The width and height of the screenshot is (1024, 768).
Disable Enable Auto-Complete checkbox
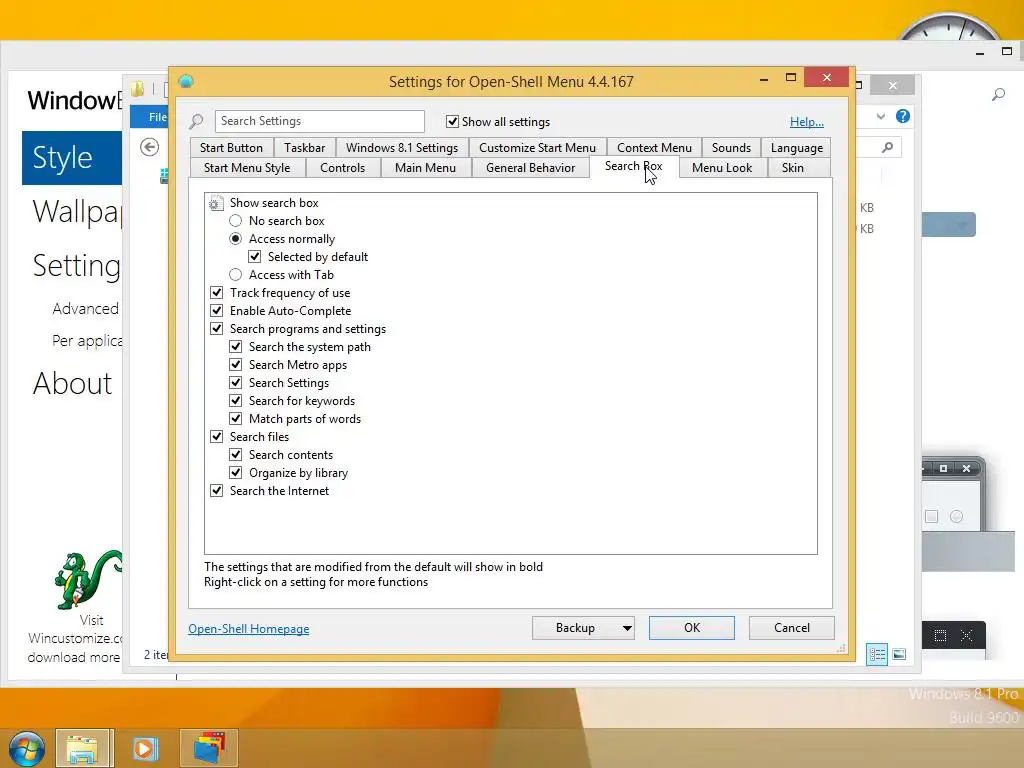tap(216, 311)
